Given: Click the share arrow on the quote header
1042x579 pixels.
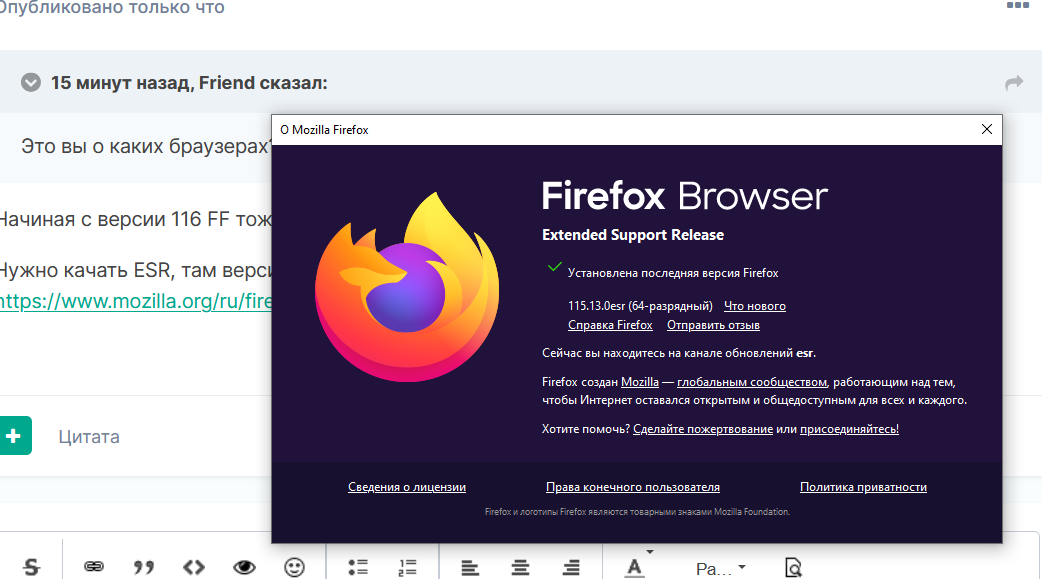Looking at the screenshot, I should pyautogui.click(x=1014, y=83).
